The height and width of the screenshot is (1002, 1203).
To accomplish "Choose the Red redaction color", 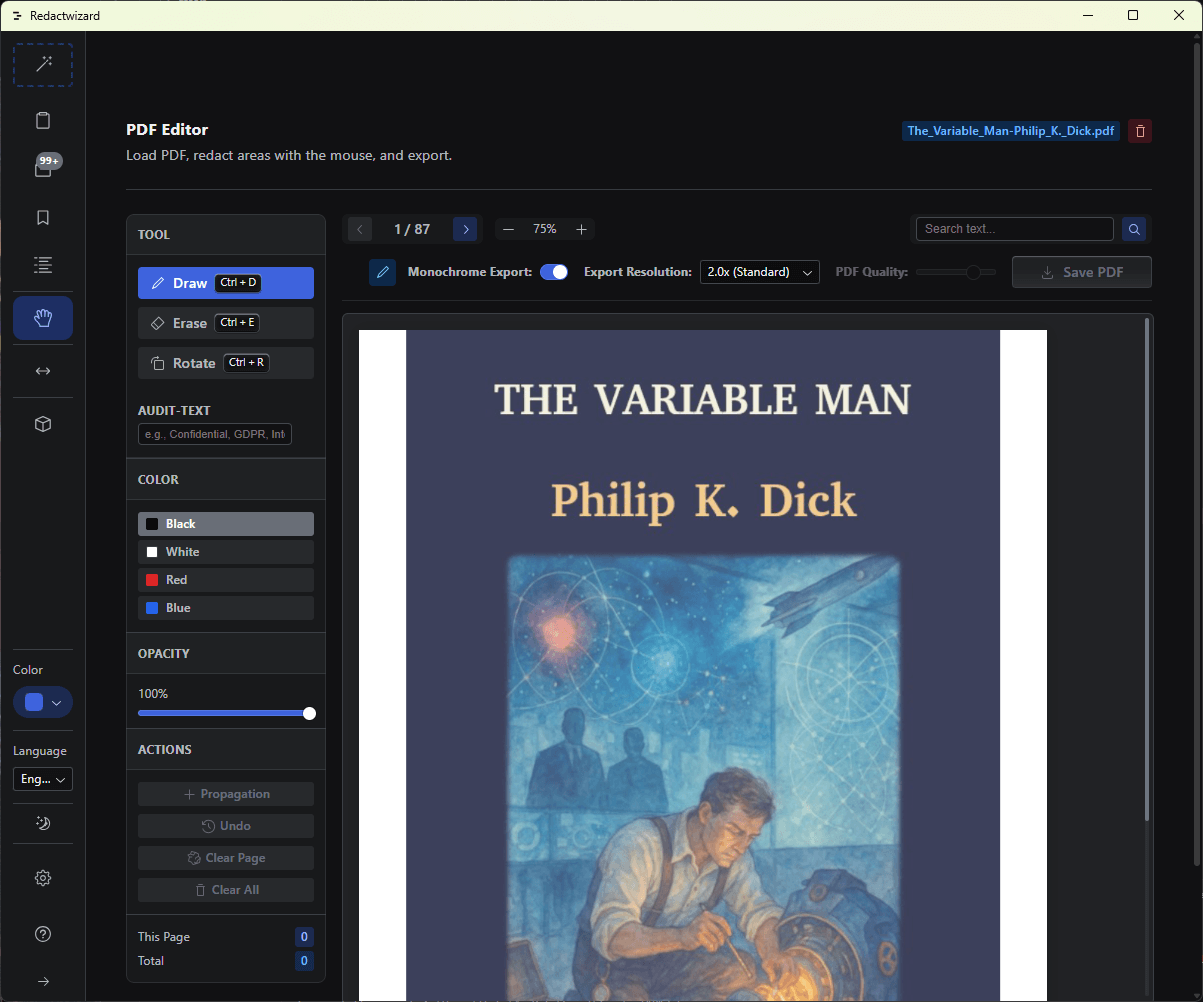I will [226, 580].
